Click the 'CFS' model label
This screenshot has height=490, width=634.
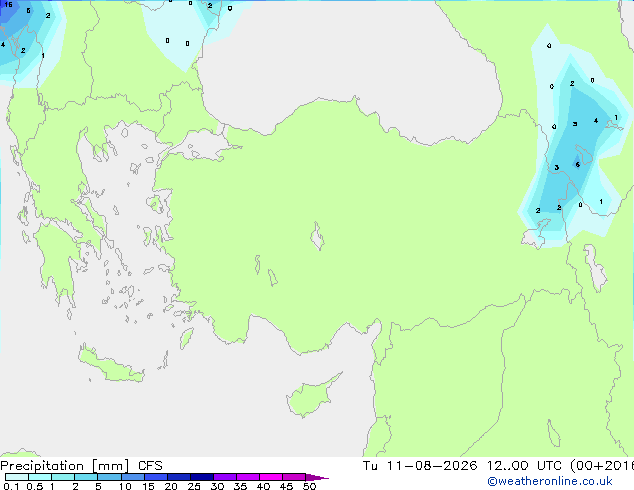tap(150, 466)
